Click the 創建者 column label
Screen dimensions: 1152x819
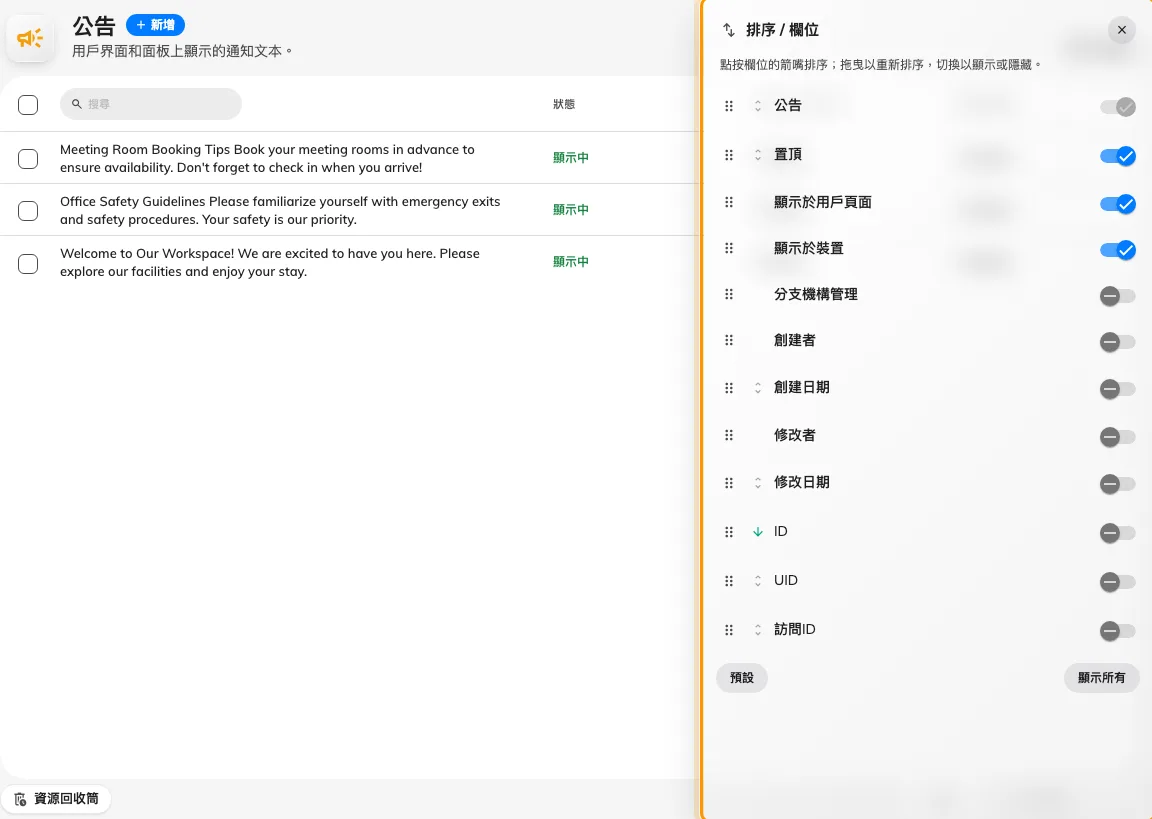click(794, 340)
